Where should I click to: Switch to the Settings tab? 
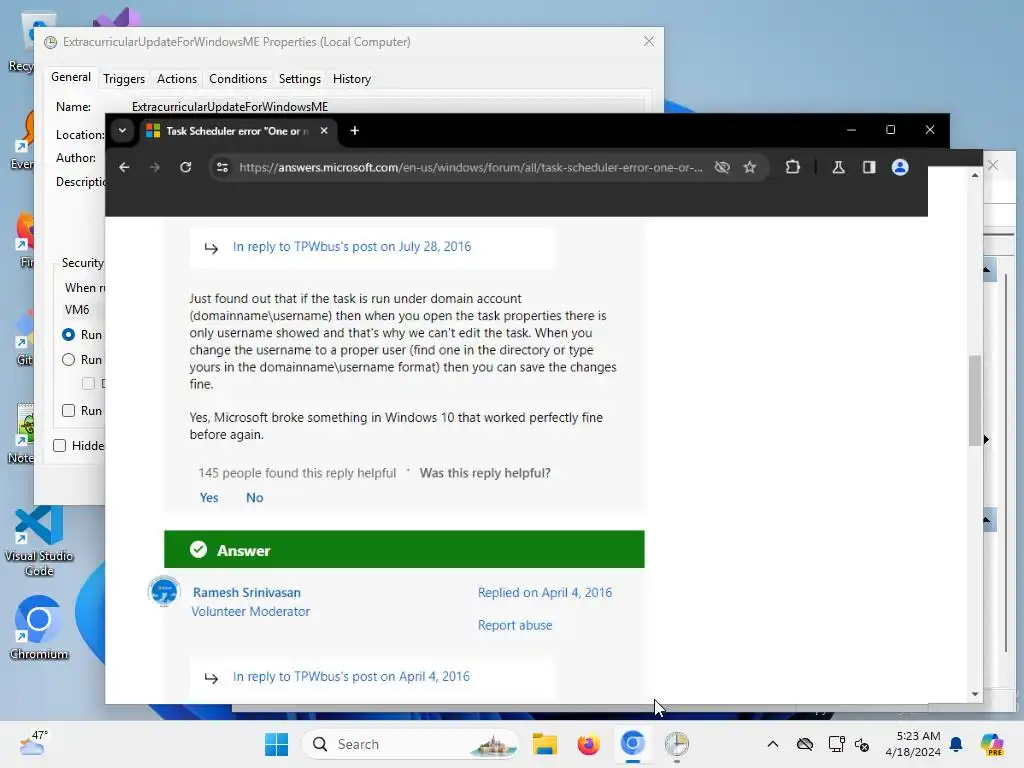click(x=300, y=79)
